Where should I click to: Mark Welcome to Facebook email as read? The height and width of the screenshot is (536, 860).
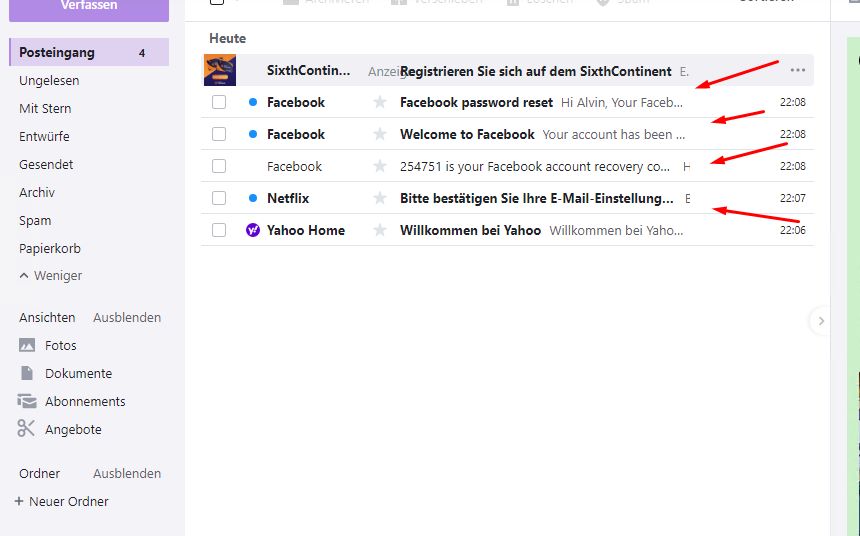pos(253,134)
